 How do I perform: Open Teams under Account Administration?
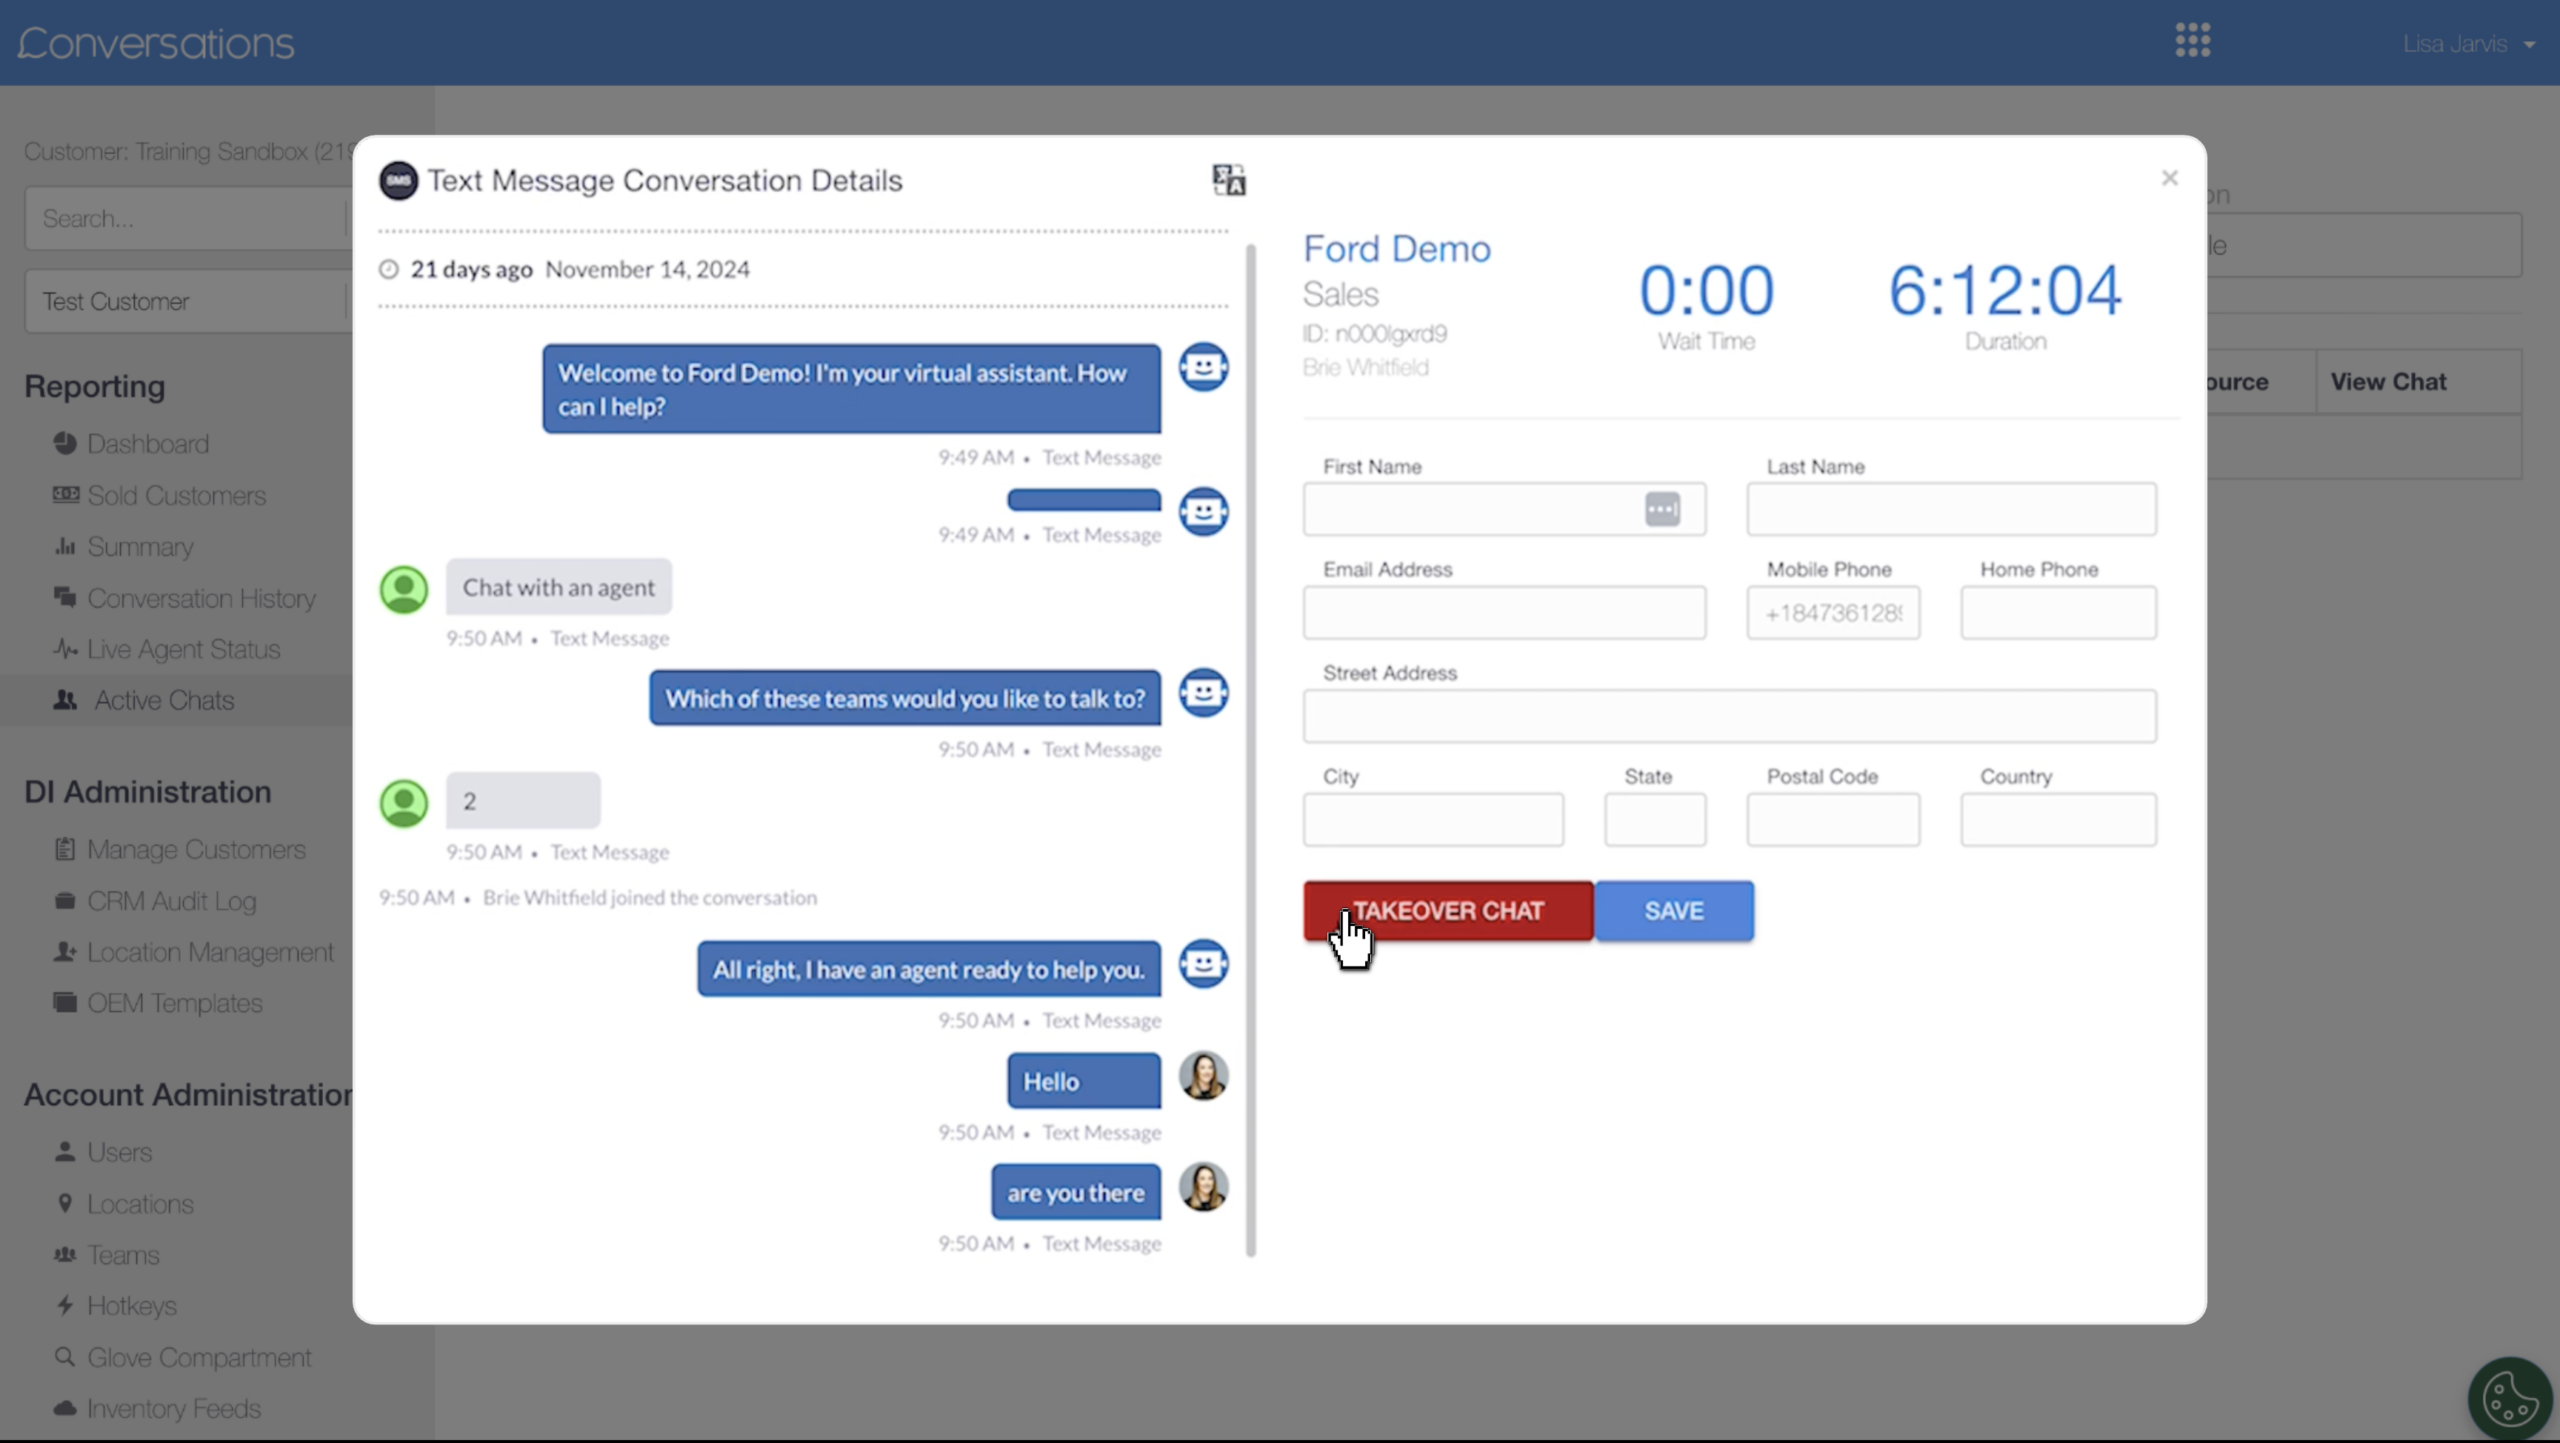click(x=123, y=1255)
